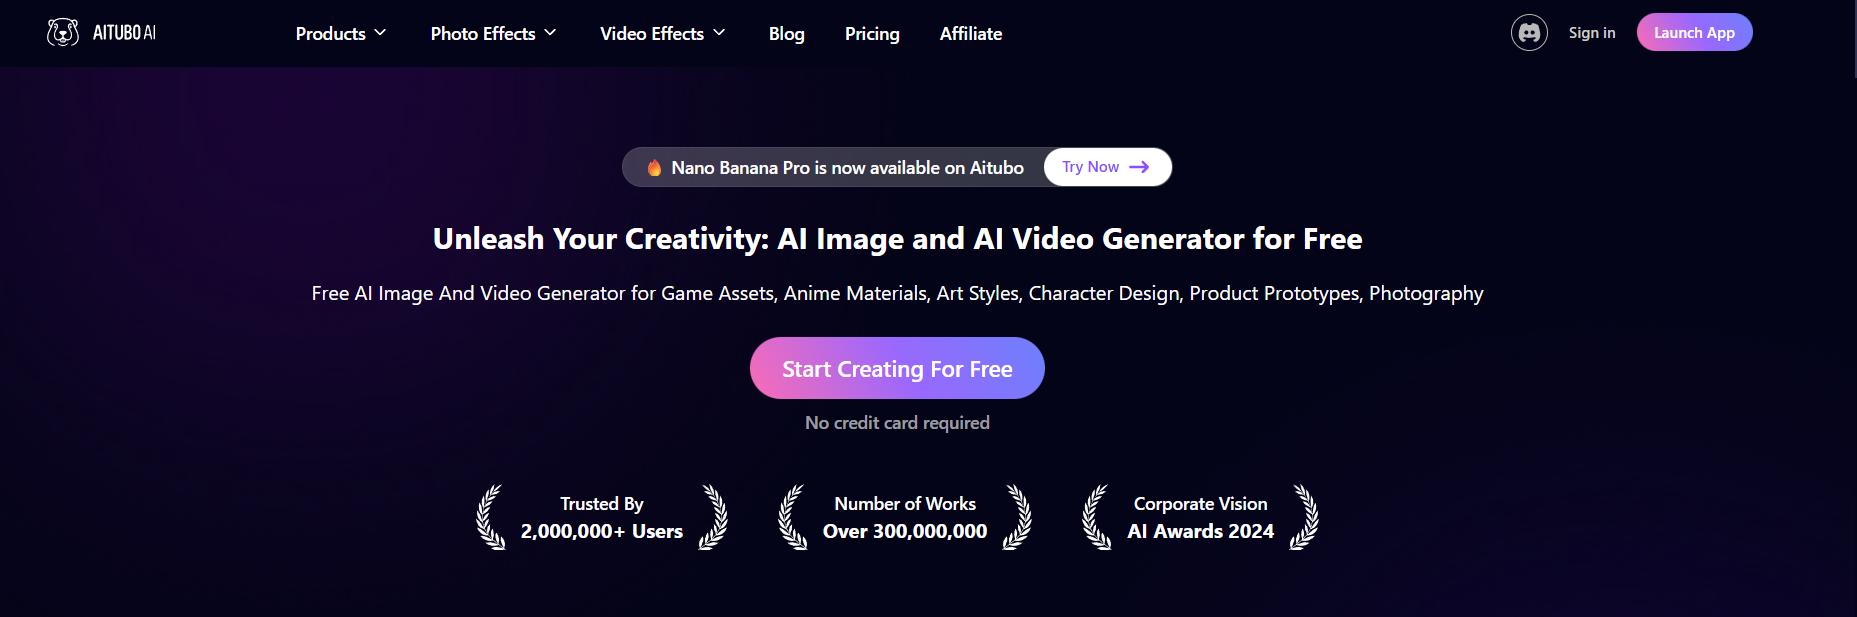Click the "Over 300,000,000" works text
The image size is (1857, 617).
tap(905, 531)
